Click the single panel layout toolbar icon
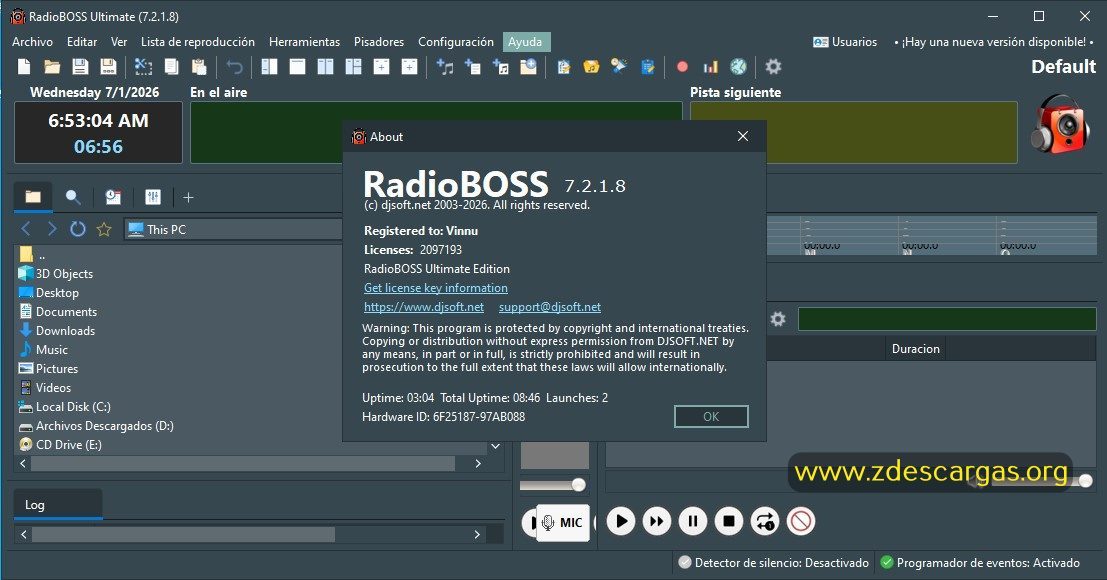The height and width of the screenshot is (580, 1107). 297,67
